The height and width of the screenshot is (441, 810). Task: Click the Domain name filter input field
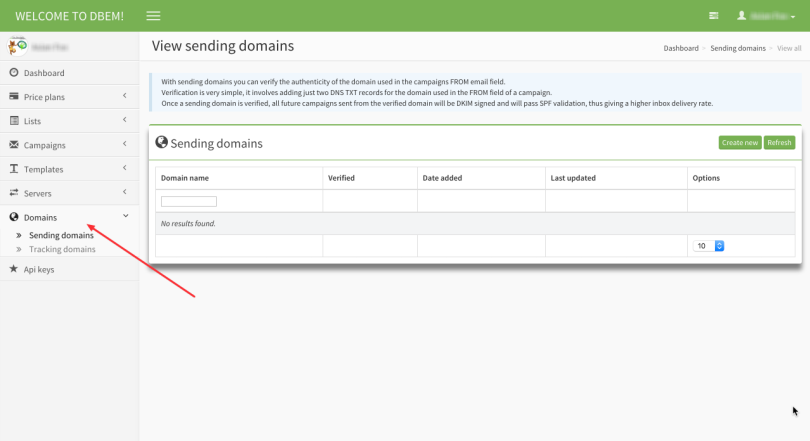pos(189,201)
